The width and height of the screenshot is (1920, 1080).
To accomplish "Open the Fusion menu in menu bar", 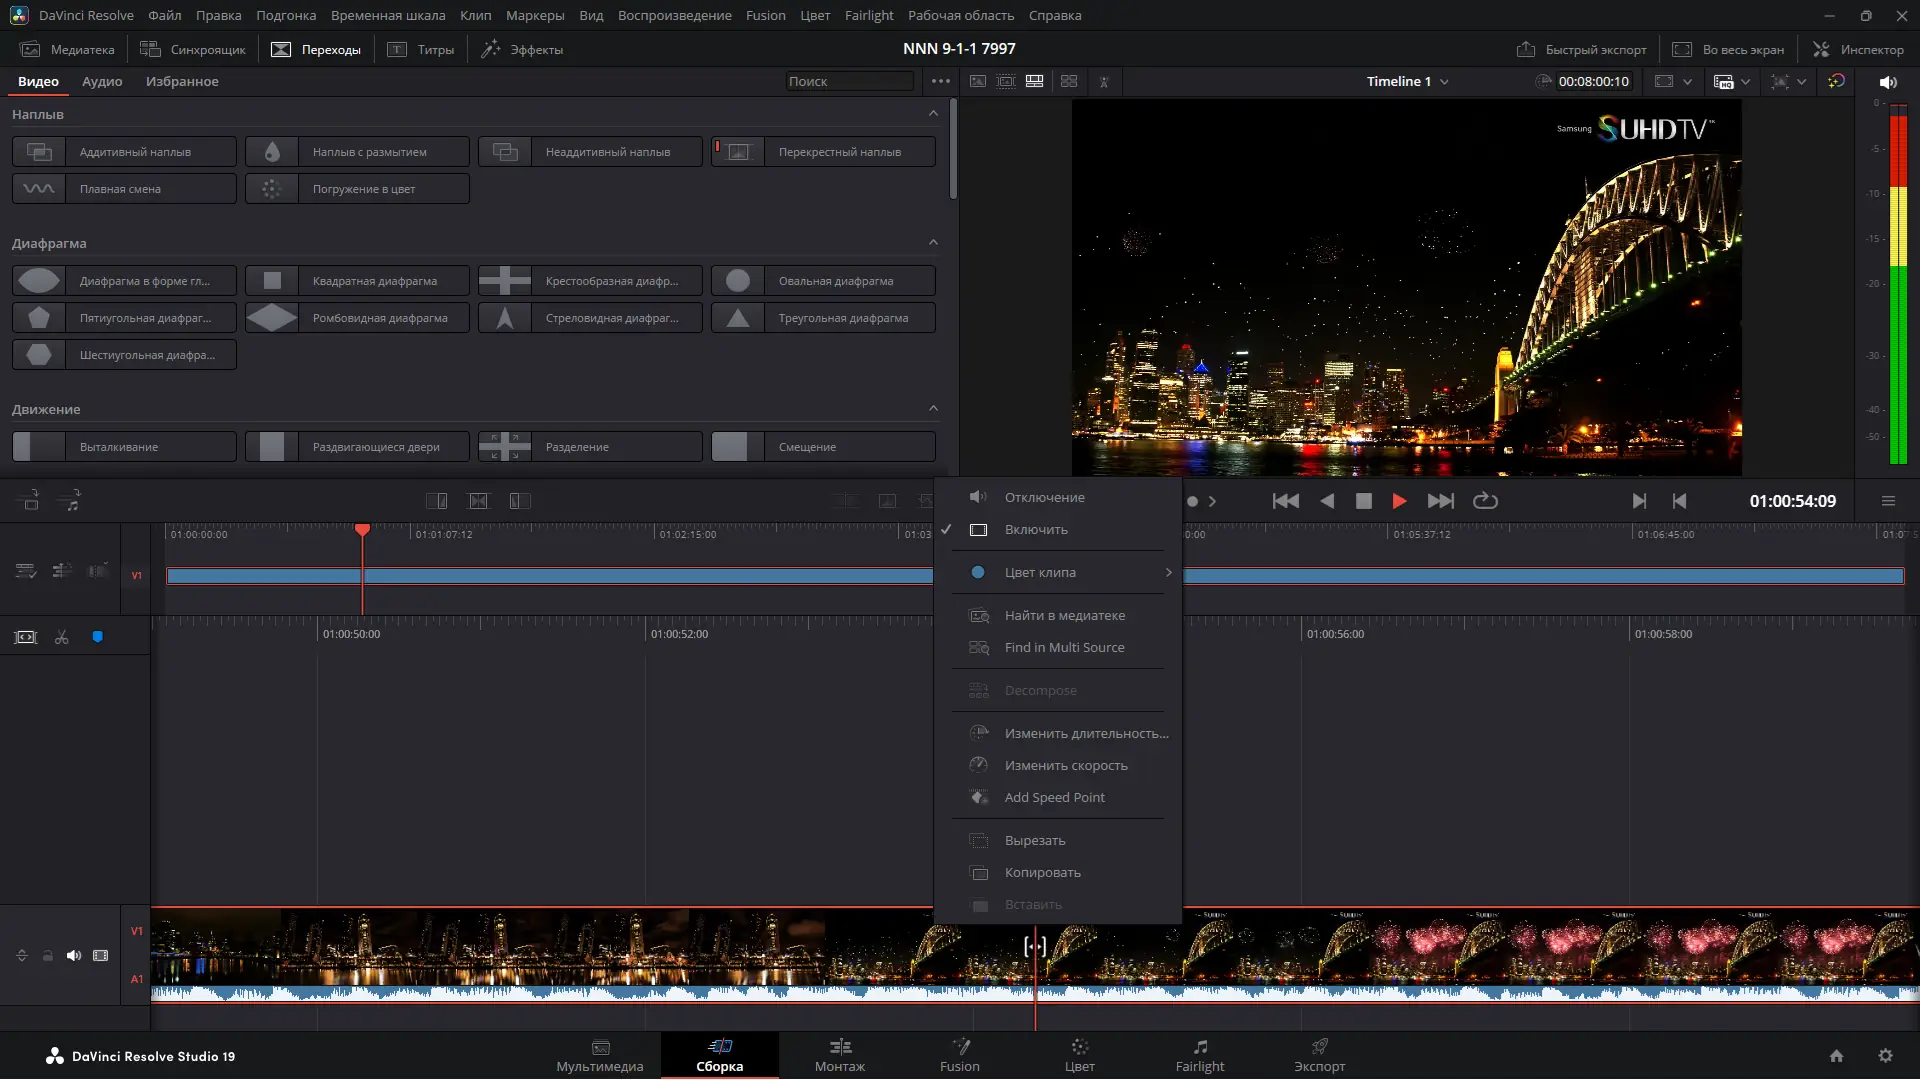I will click(x=765, y=15).
